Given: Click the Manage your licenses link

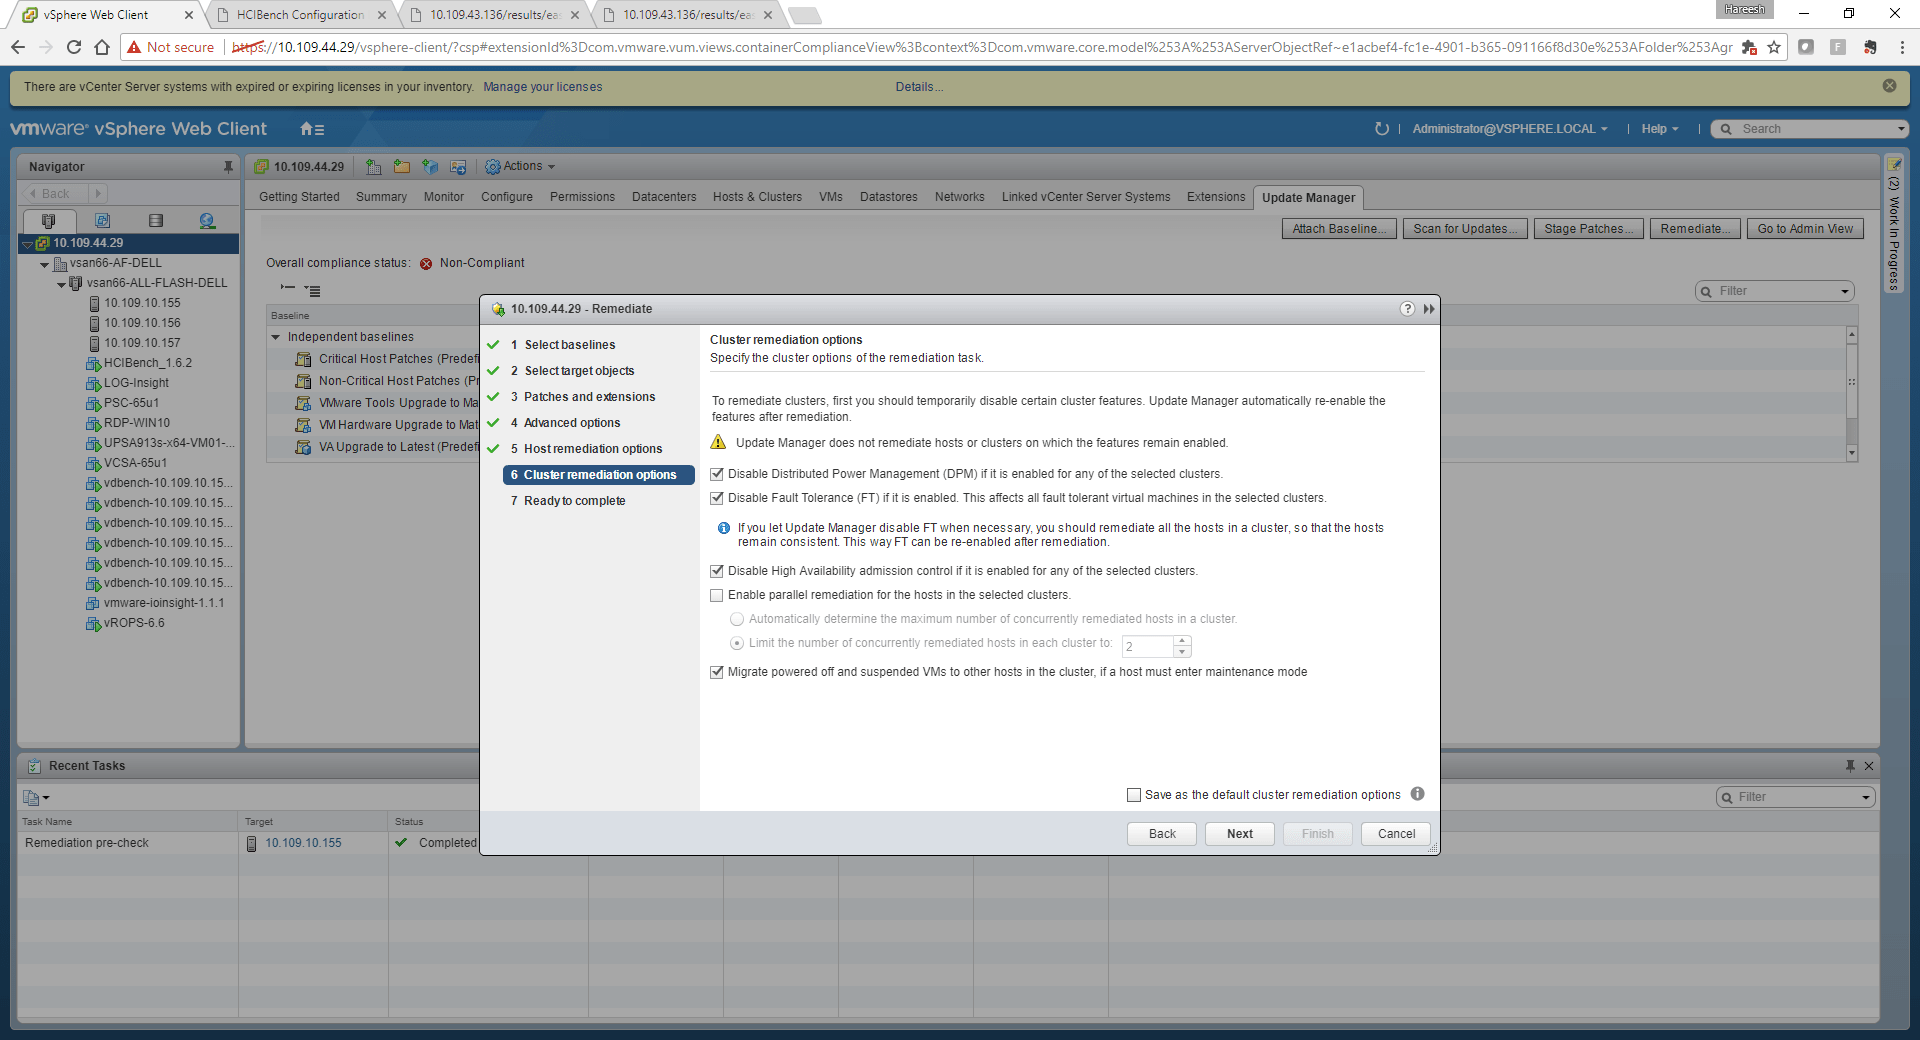Looking at the screenshot, I should [x=542, y=87].
